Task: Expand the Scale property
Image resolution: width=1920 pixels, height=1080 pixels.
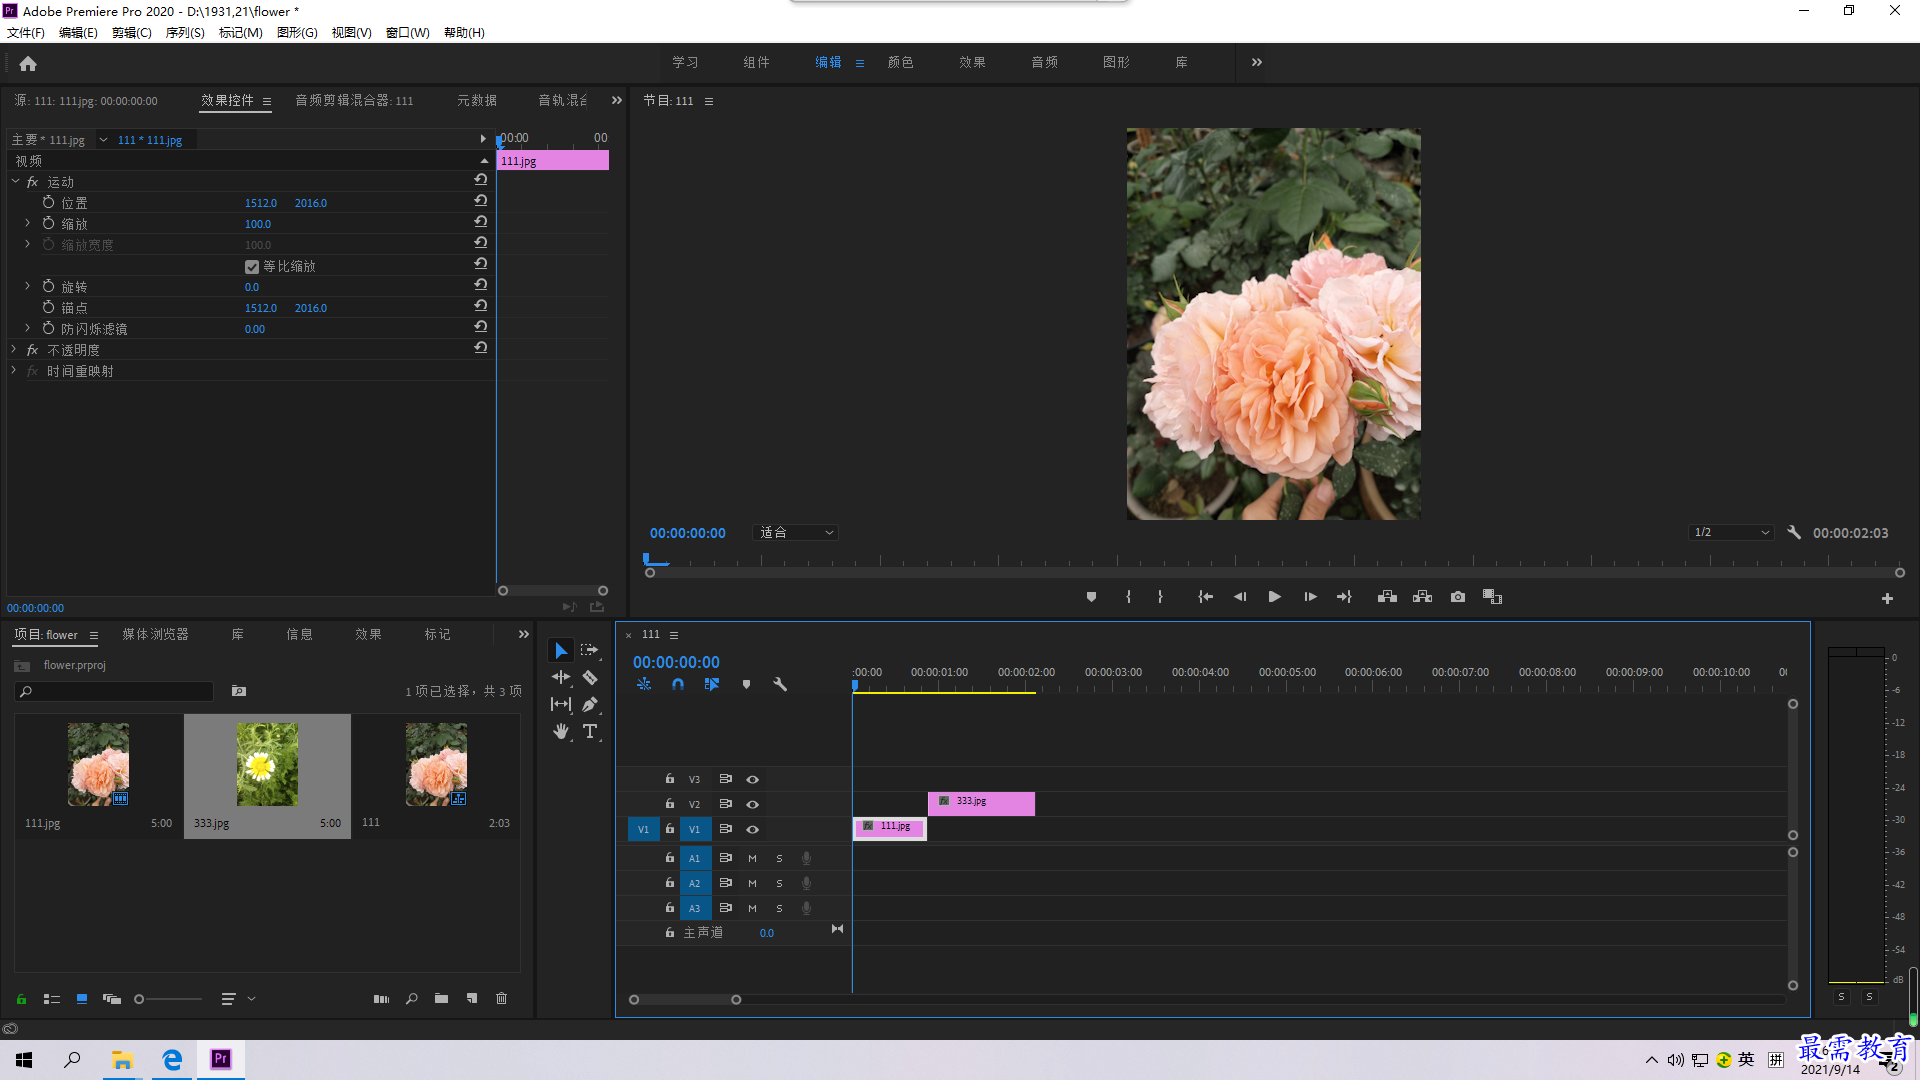Action: tap(27, 223)
